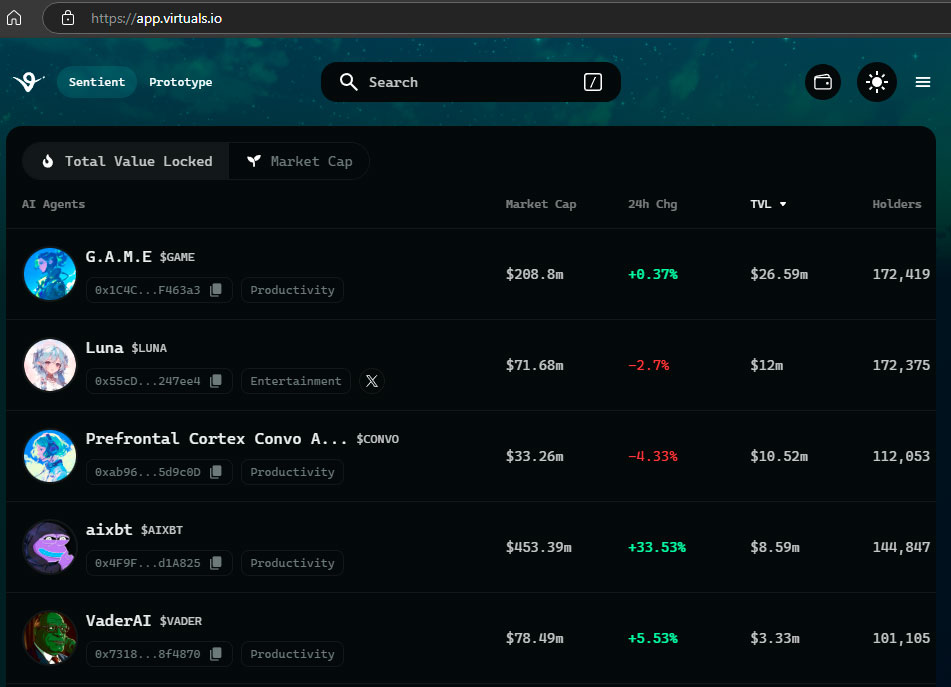The image size is (951, 687).
Task: Click the slash shortcut icon in search
Action: [x=593, y=82]
